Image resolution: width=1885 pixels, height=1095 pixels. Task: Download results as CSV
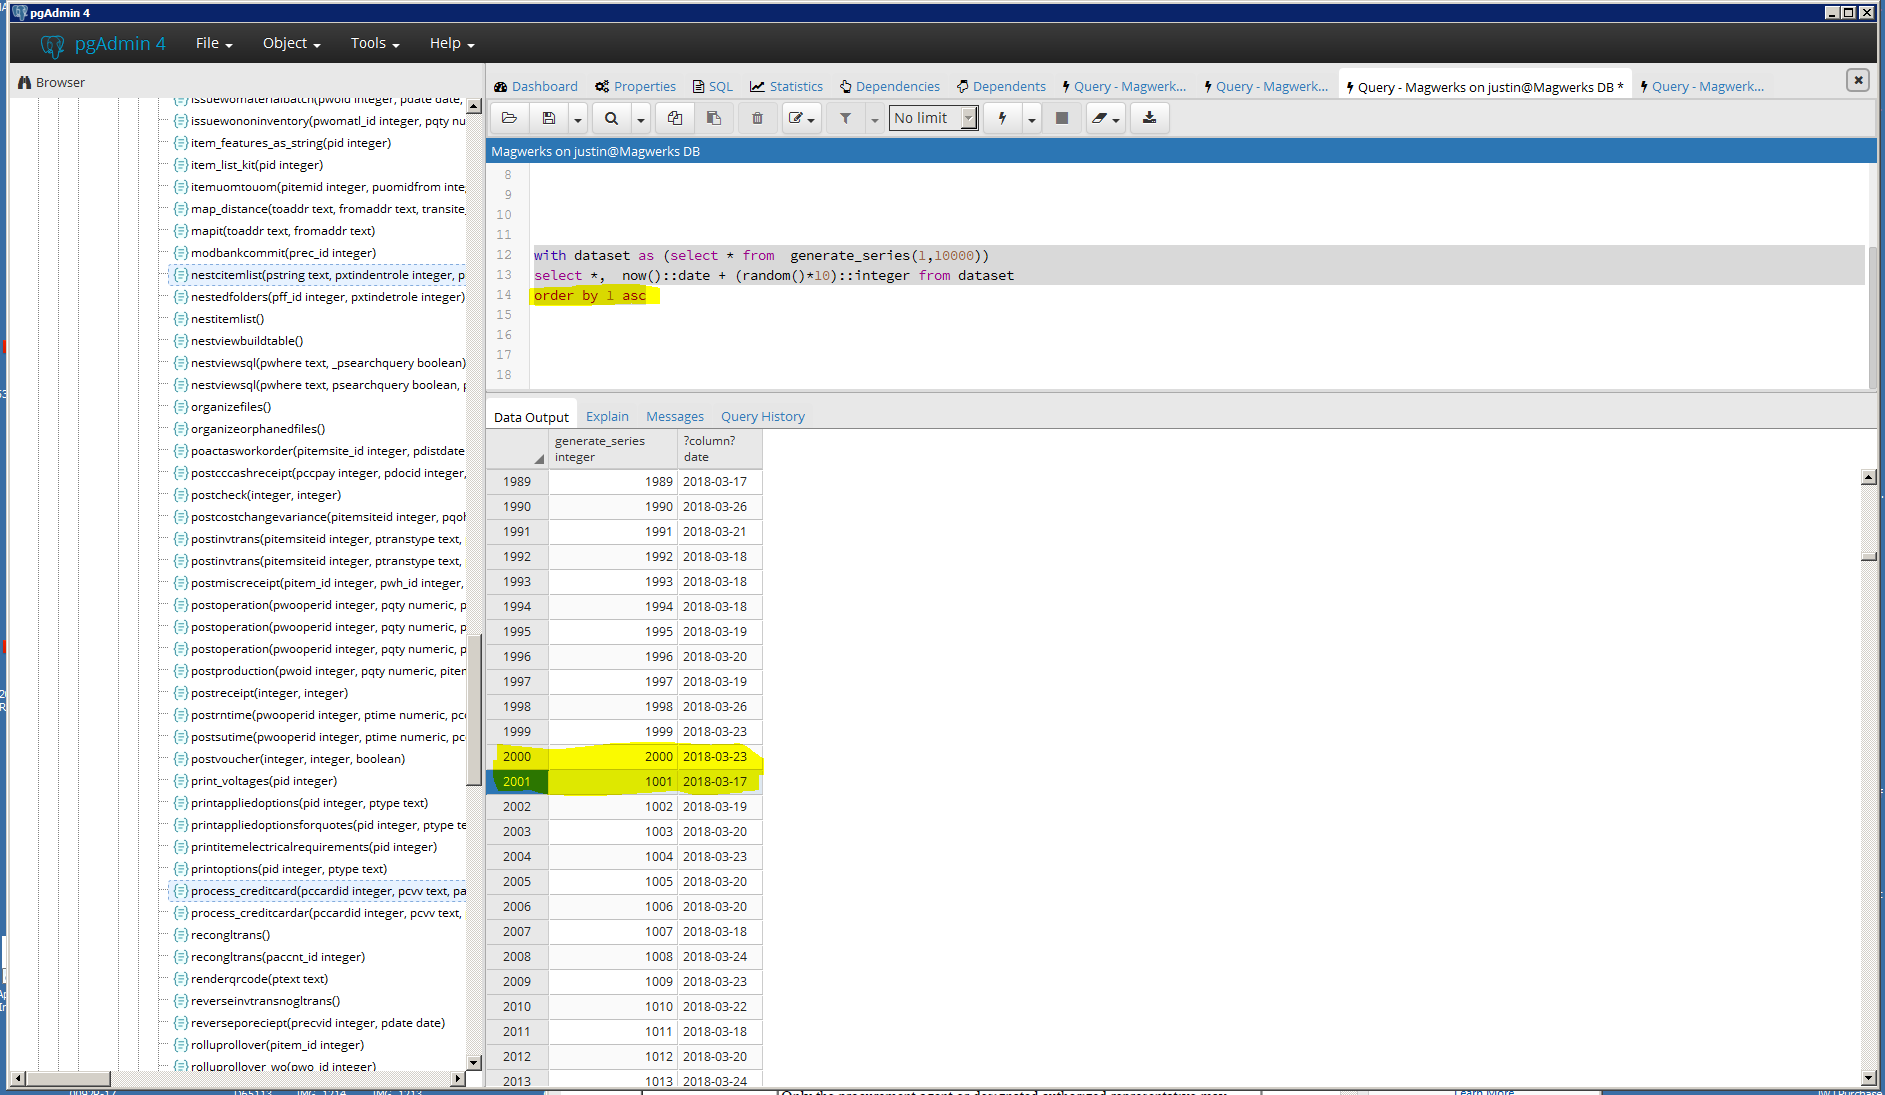pyautogui.click(x=1149, y=118)
